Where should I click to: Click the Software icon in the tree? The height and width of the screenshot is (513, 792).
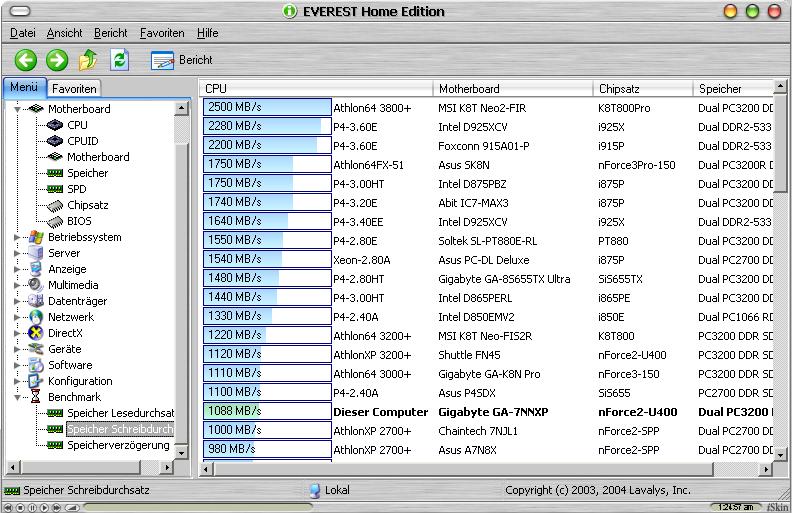click(36, 365)
